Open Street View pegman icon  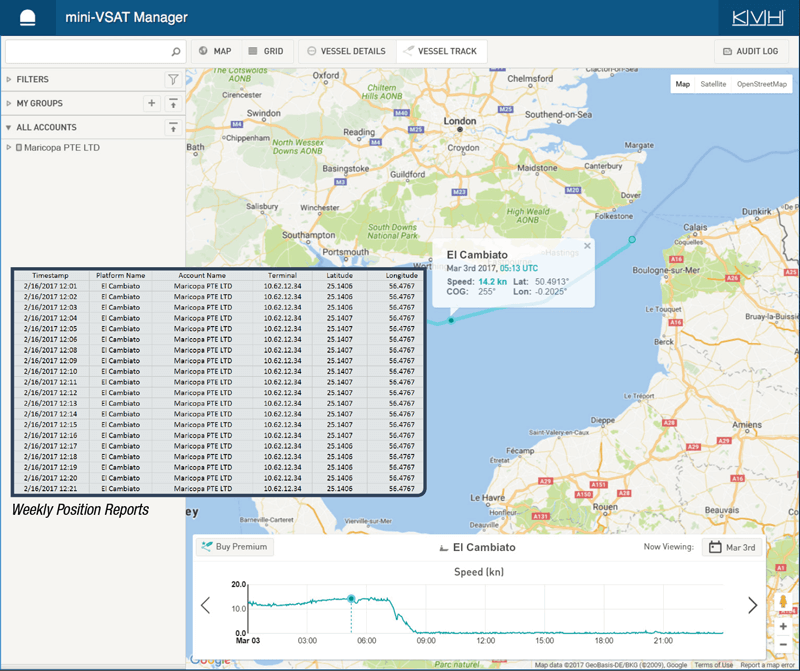coord(783,602)
